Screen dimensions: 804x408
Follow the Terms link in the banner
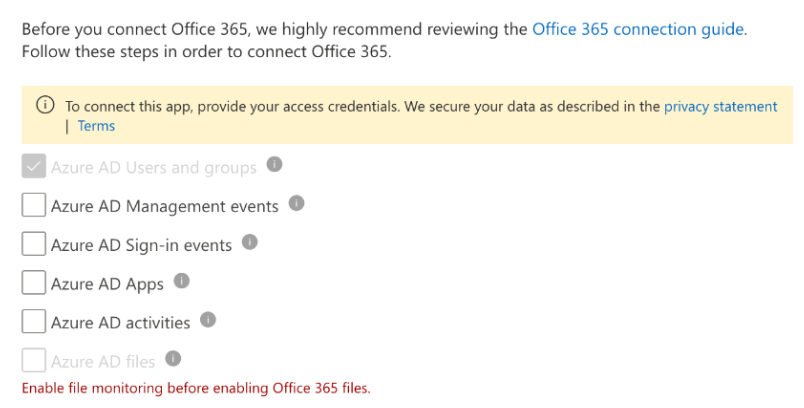click(x=96, y=126)
